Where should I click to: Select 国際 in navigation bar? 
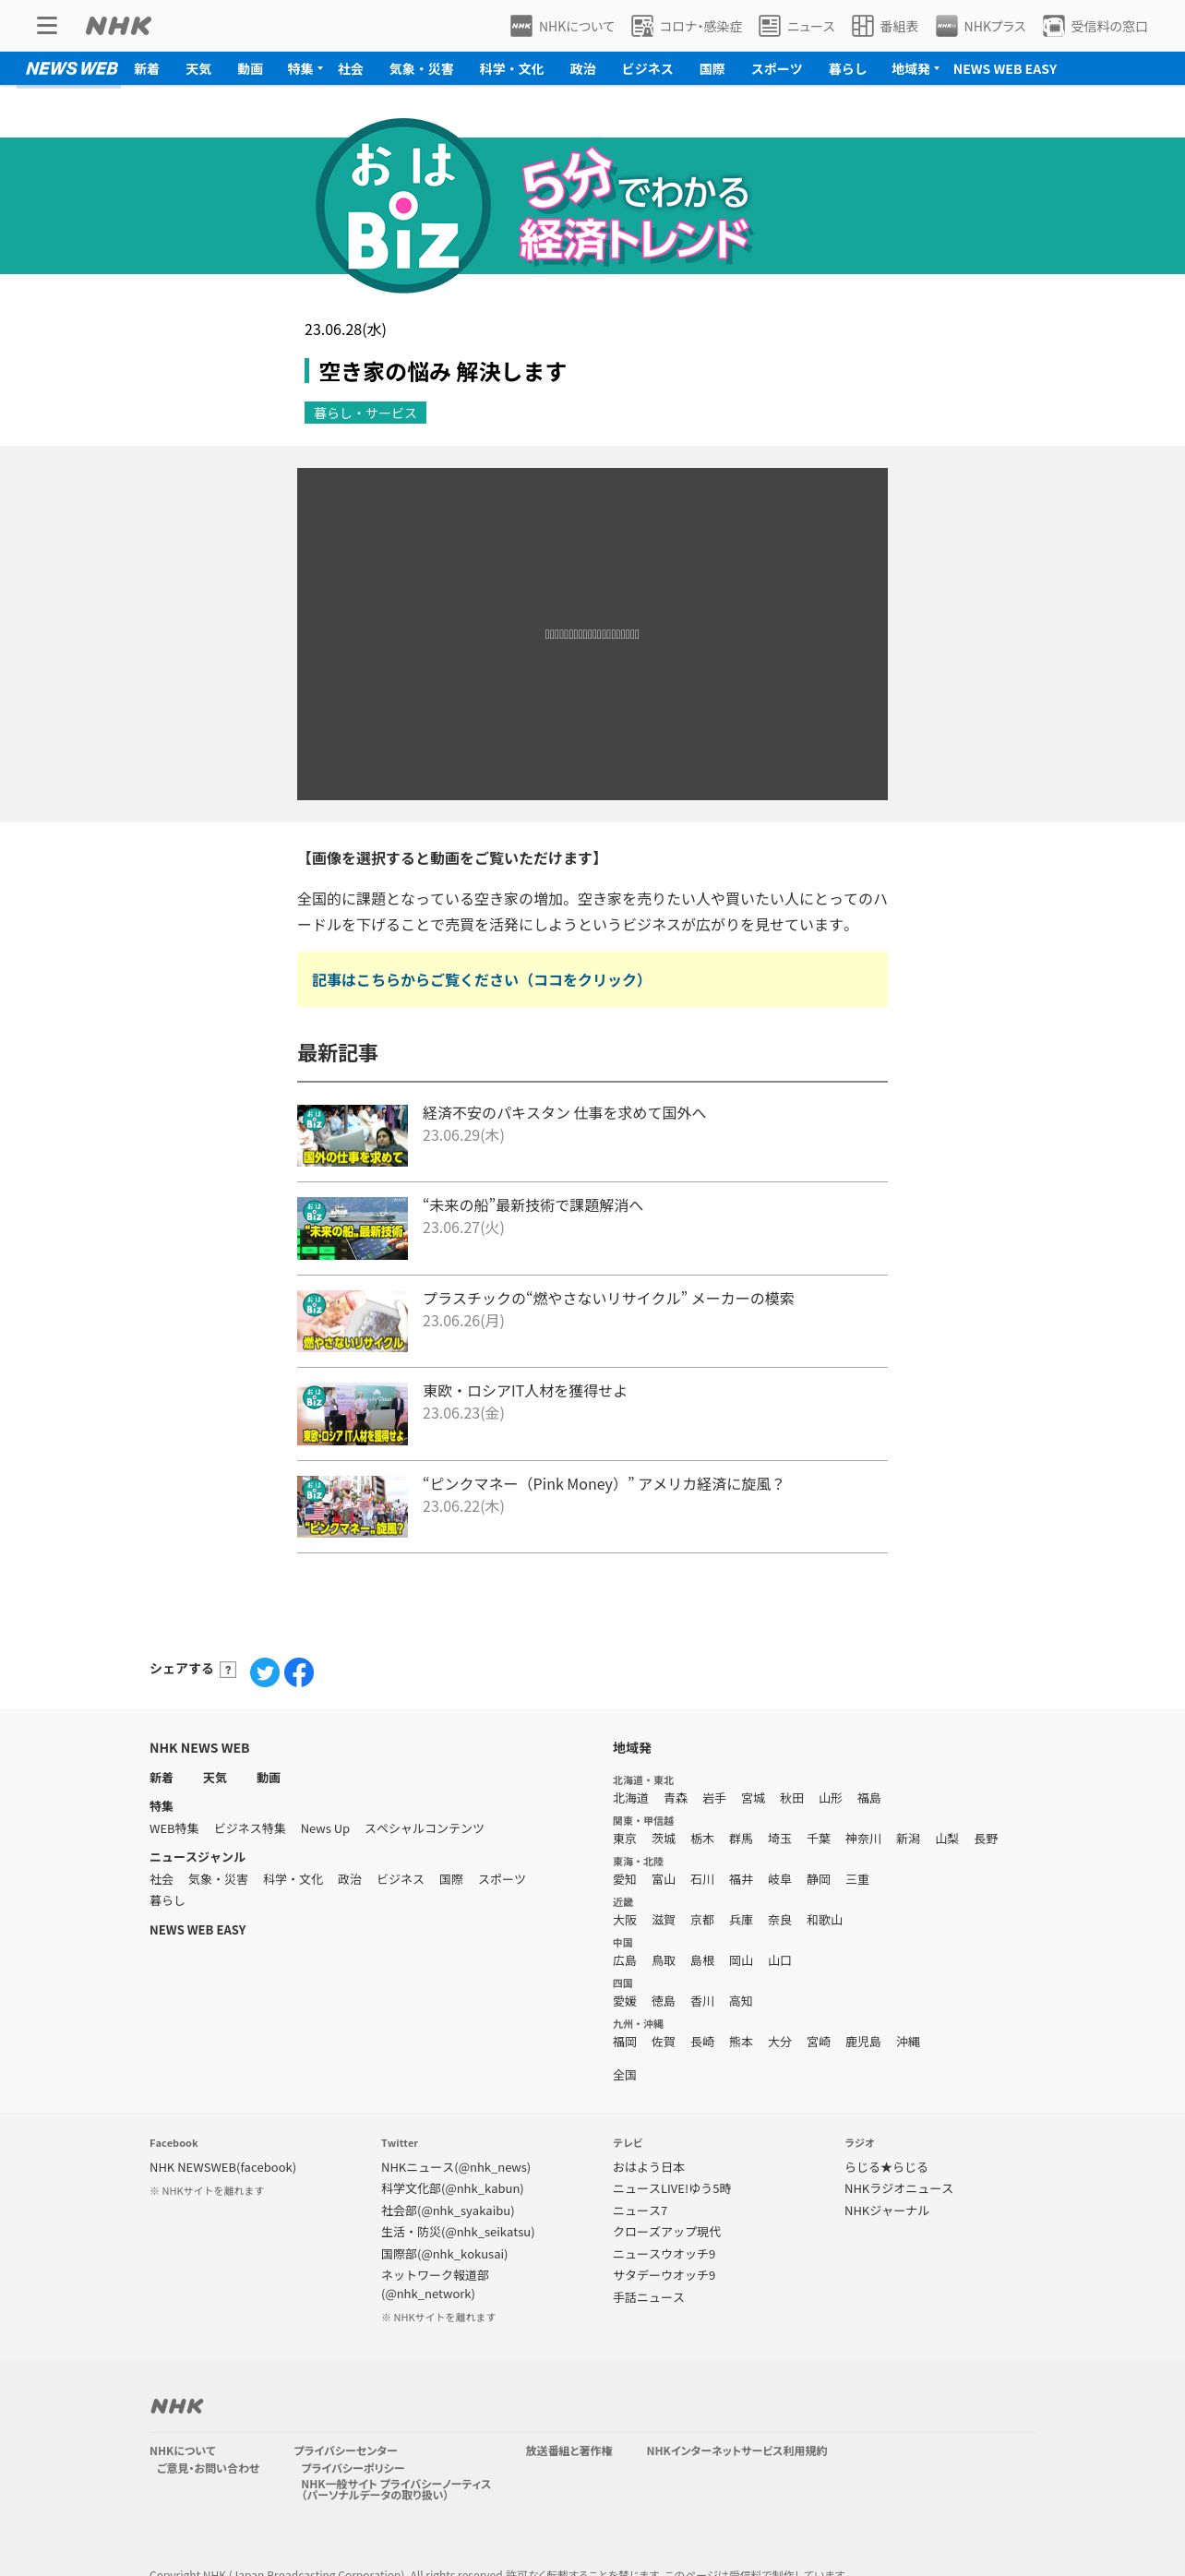coord(712,69)
